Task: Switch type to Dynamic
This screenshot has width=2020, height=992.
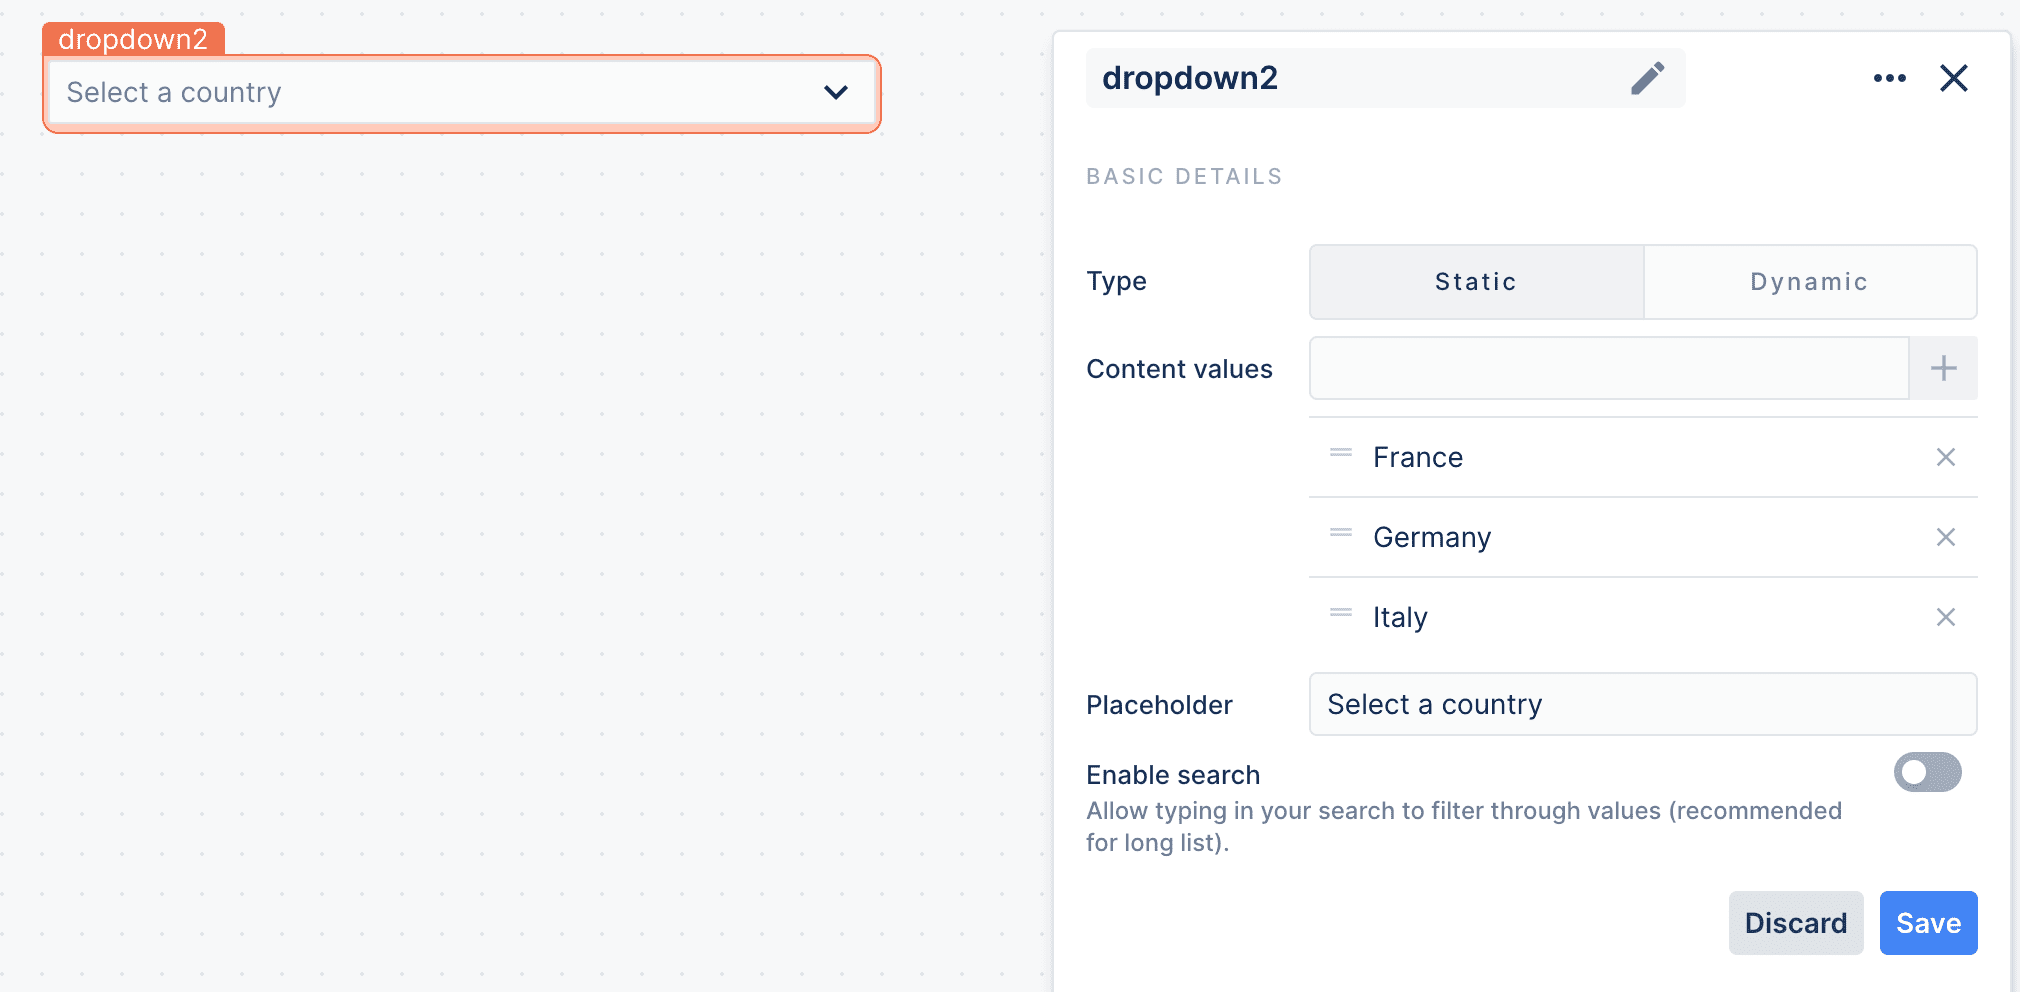Action: (1809, 282)
